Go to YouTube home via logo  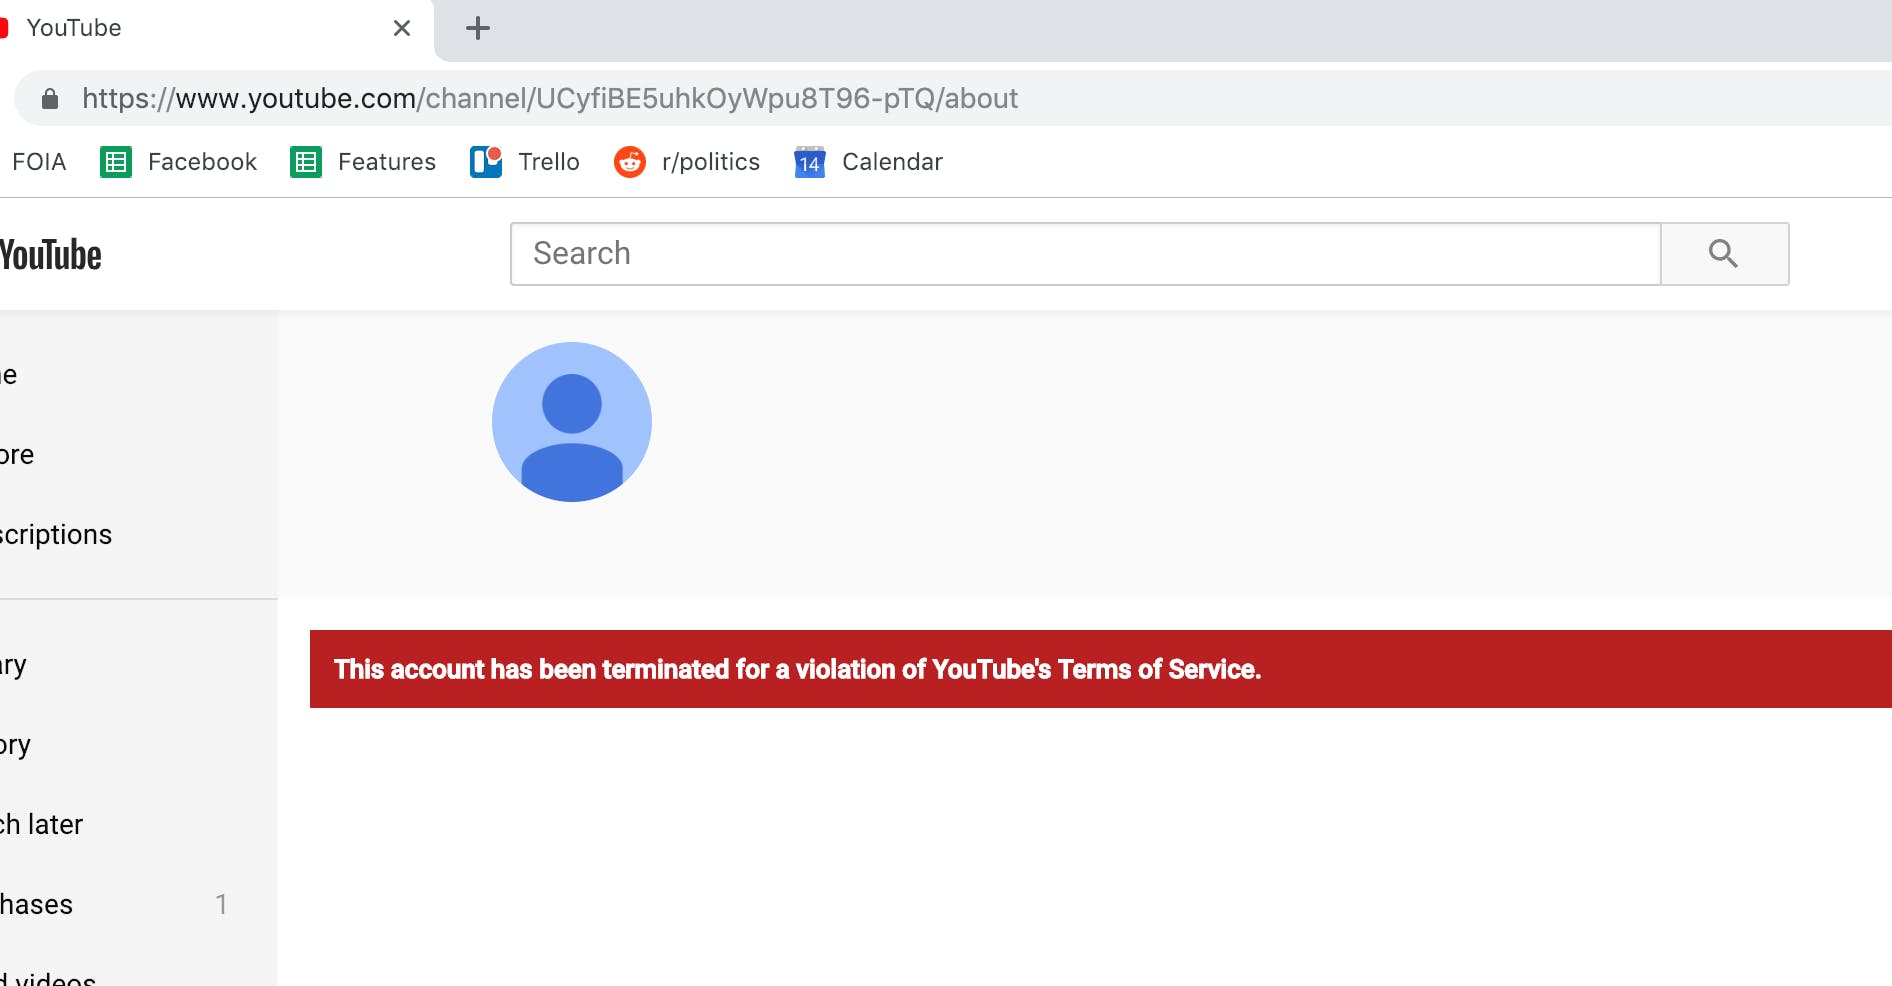click(x=50, y=255)
